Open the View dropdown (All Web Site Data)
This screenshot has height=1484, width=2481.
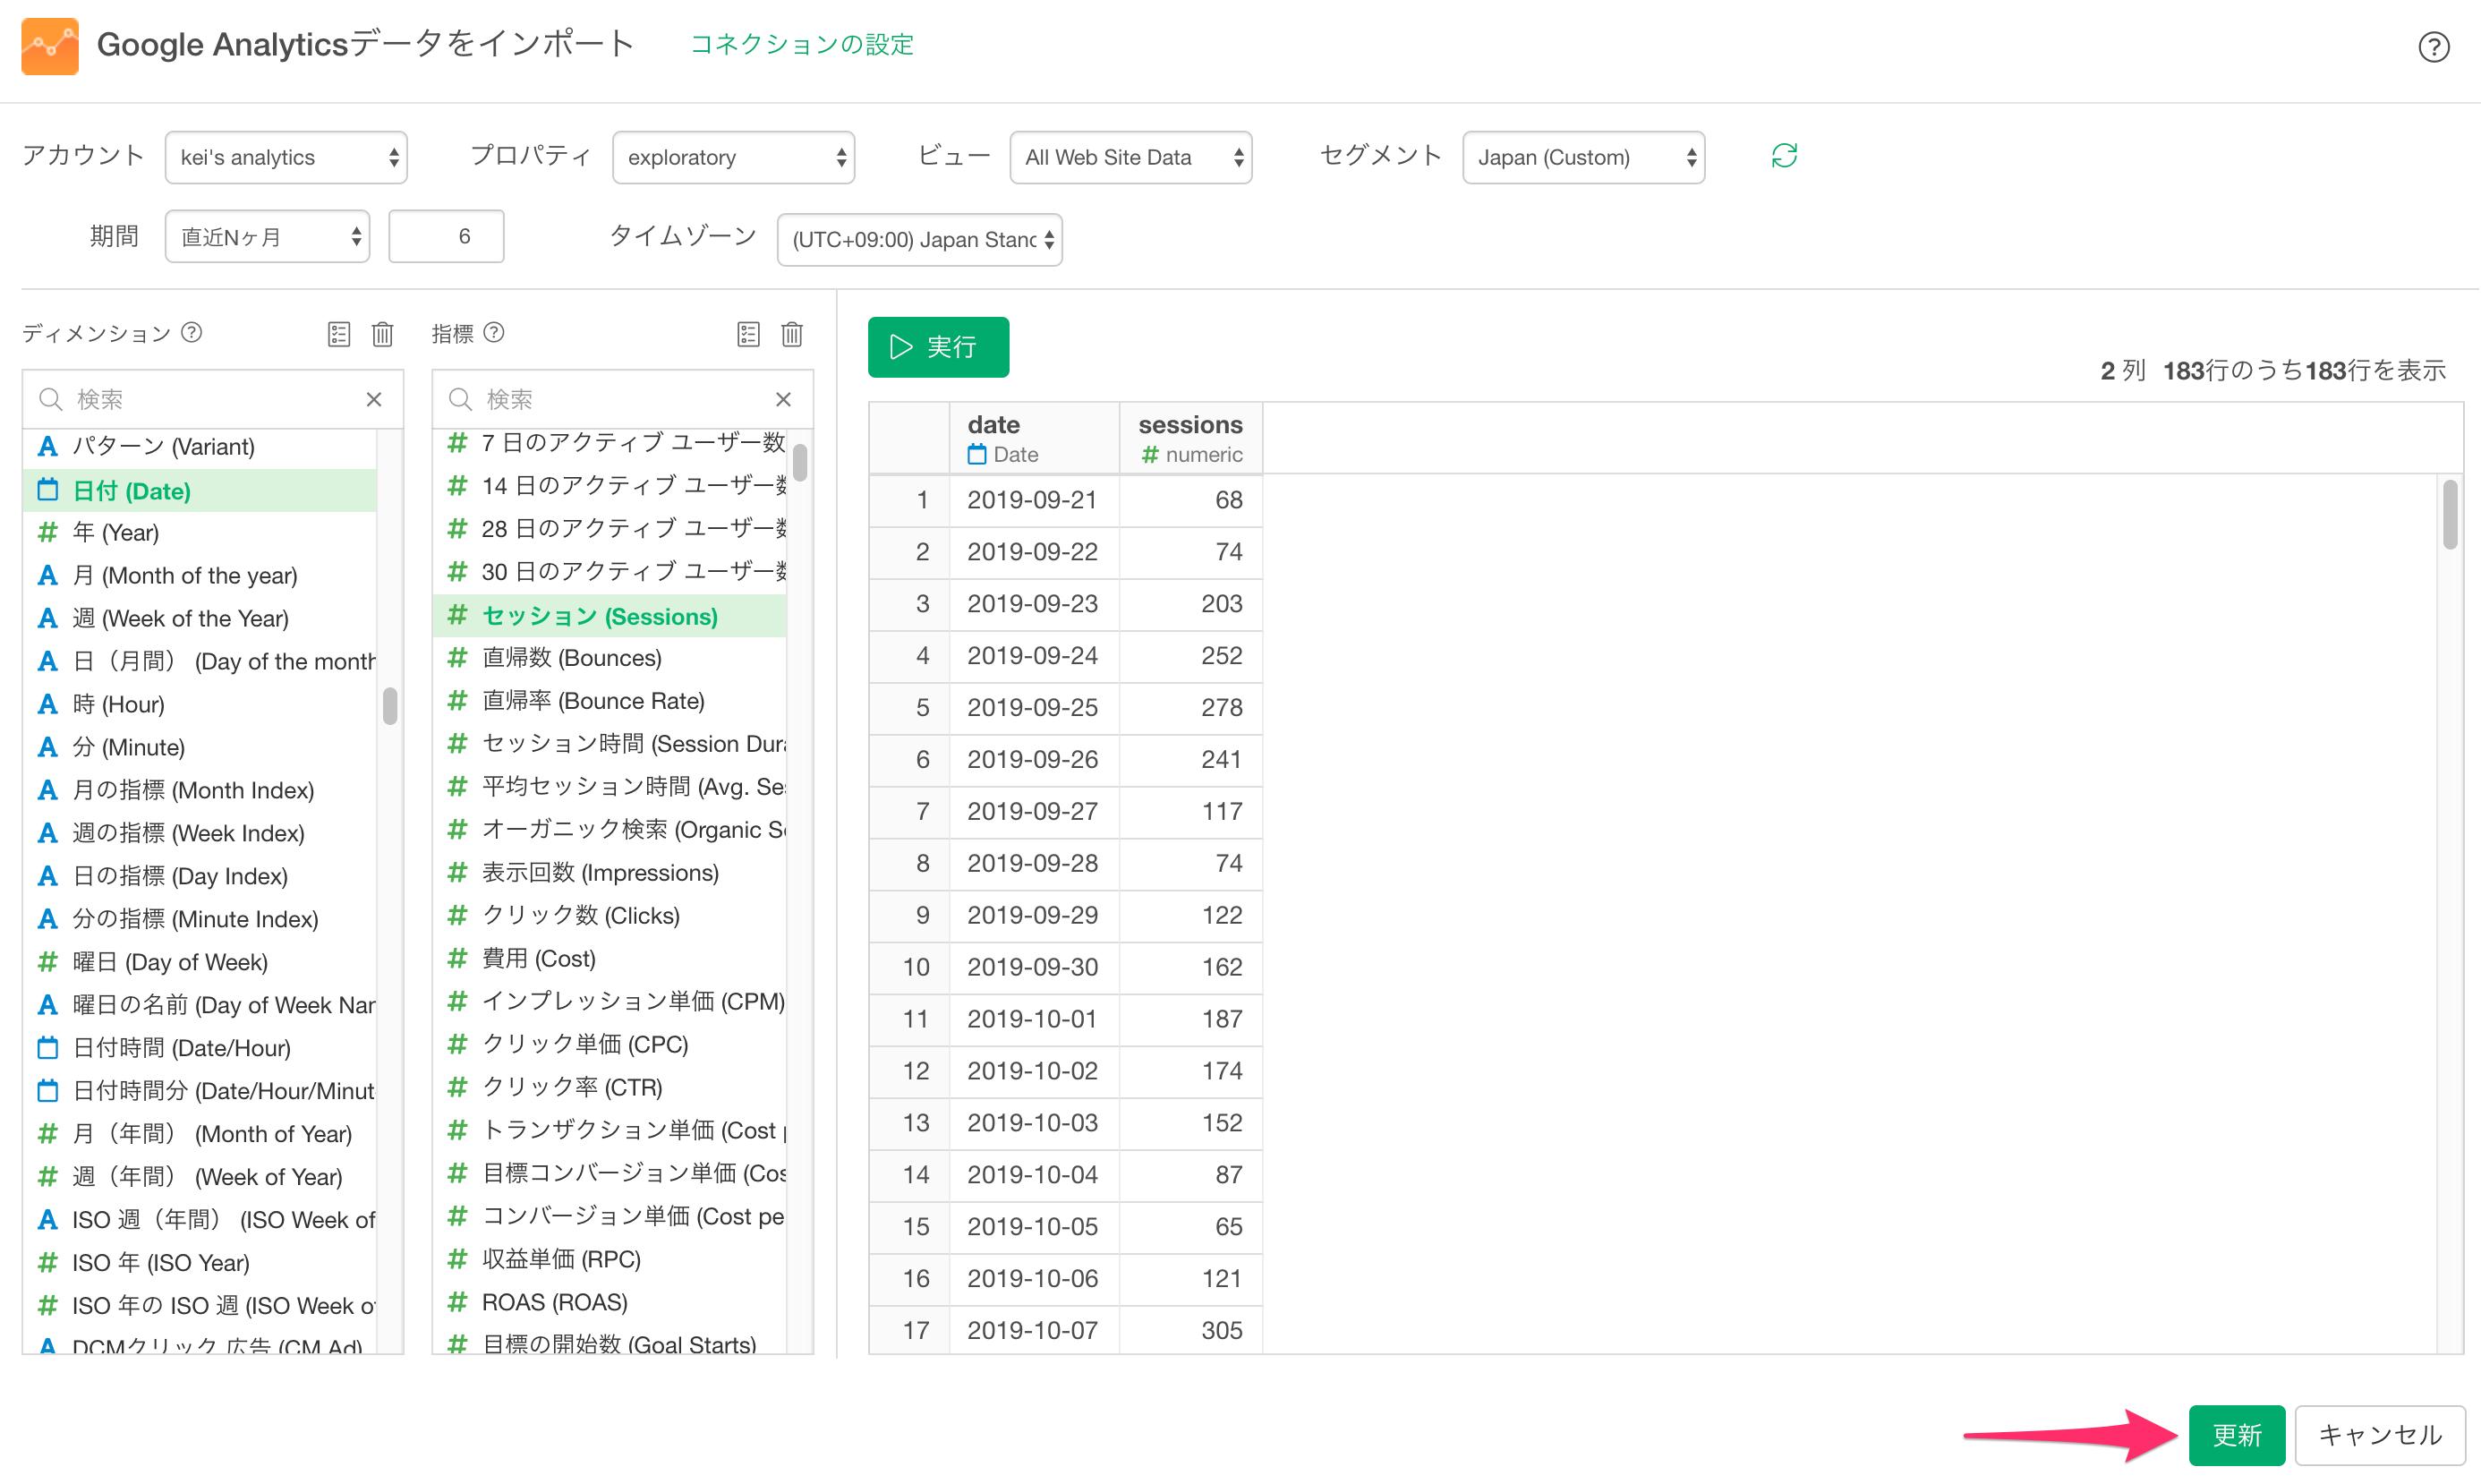pos(1131,157)
